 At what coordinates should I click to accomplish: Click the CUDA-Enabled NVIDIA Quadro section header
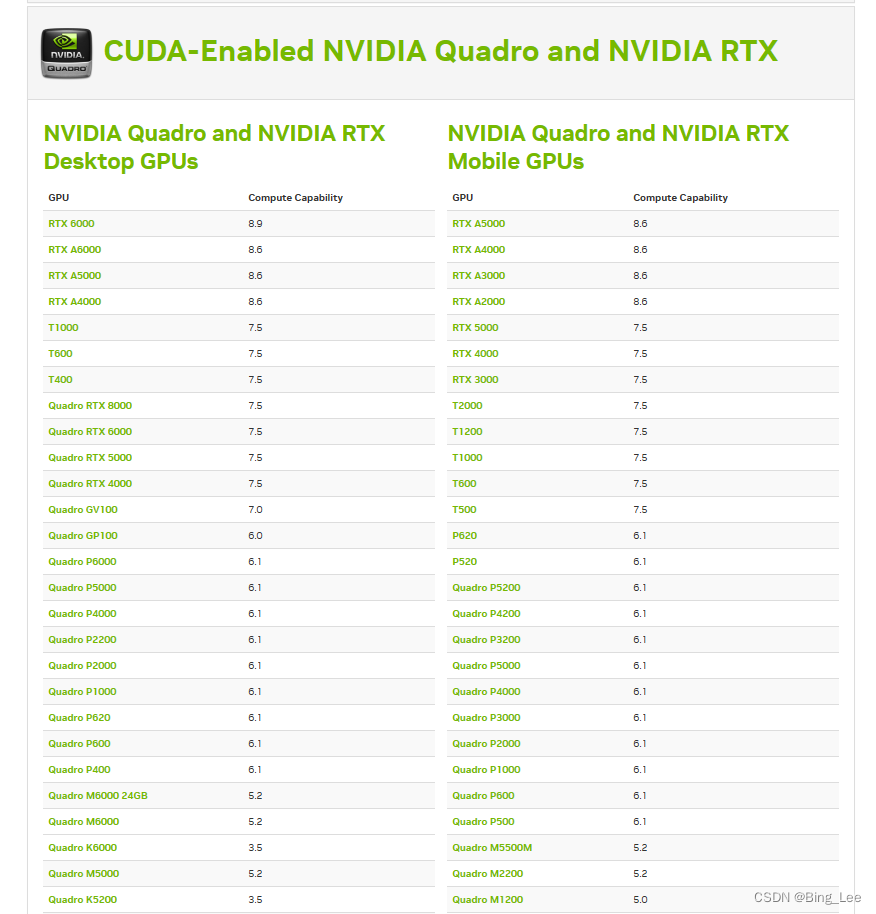pyautogui.click(x=440, y=51)
